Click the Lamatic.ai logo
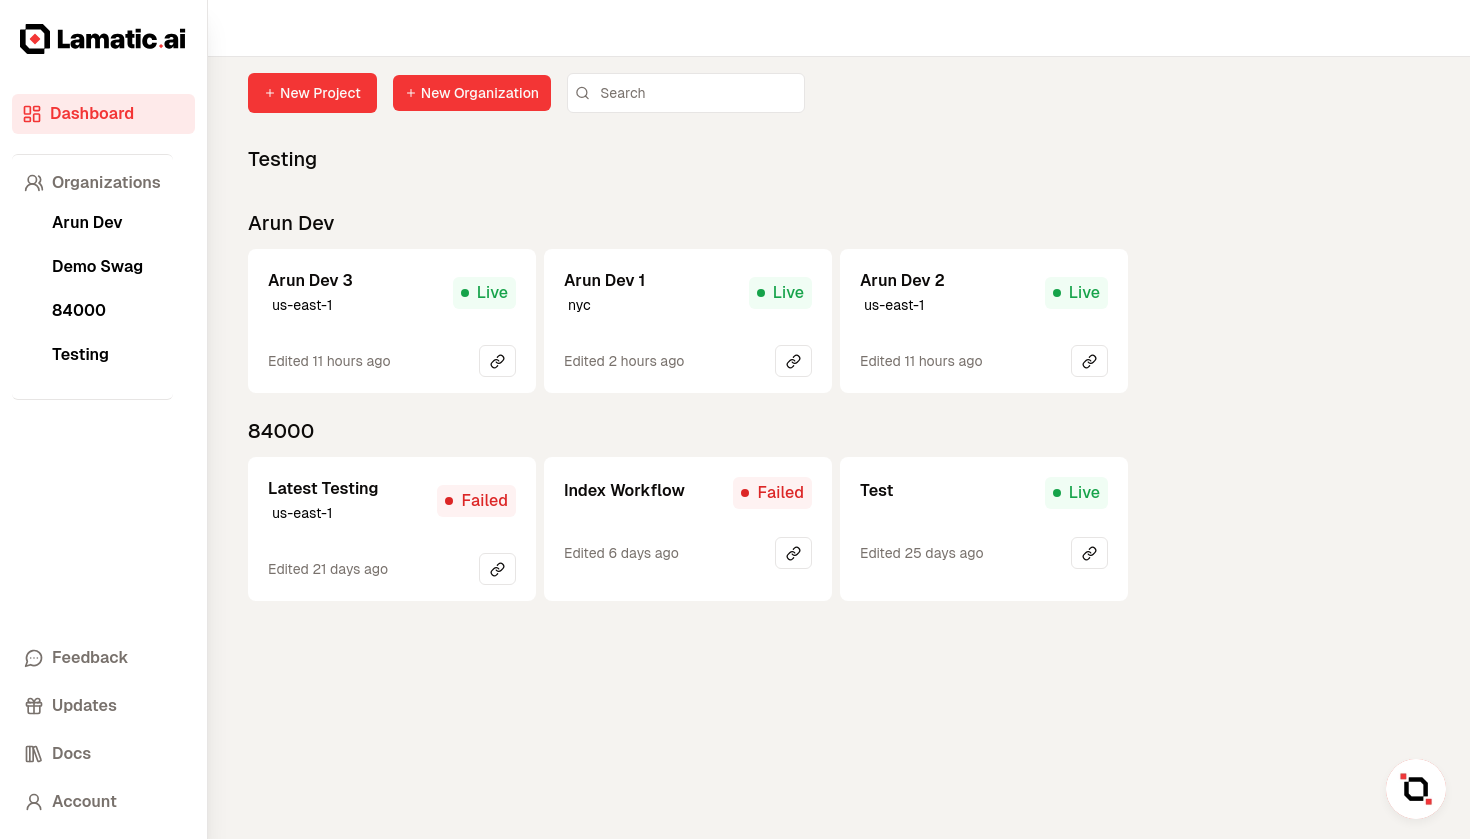 pyautogui.click(x=103, y=39)
